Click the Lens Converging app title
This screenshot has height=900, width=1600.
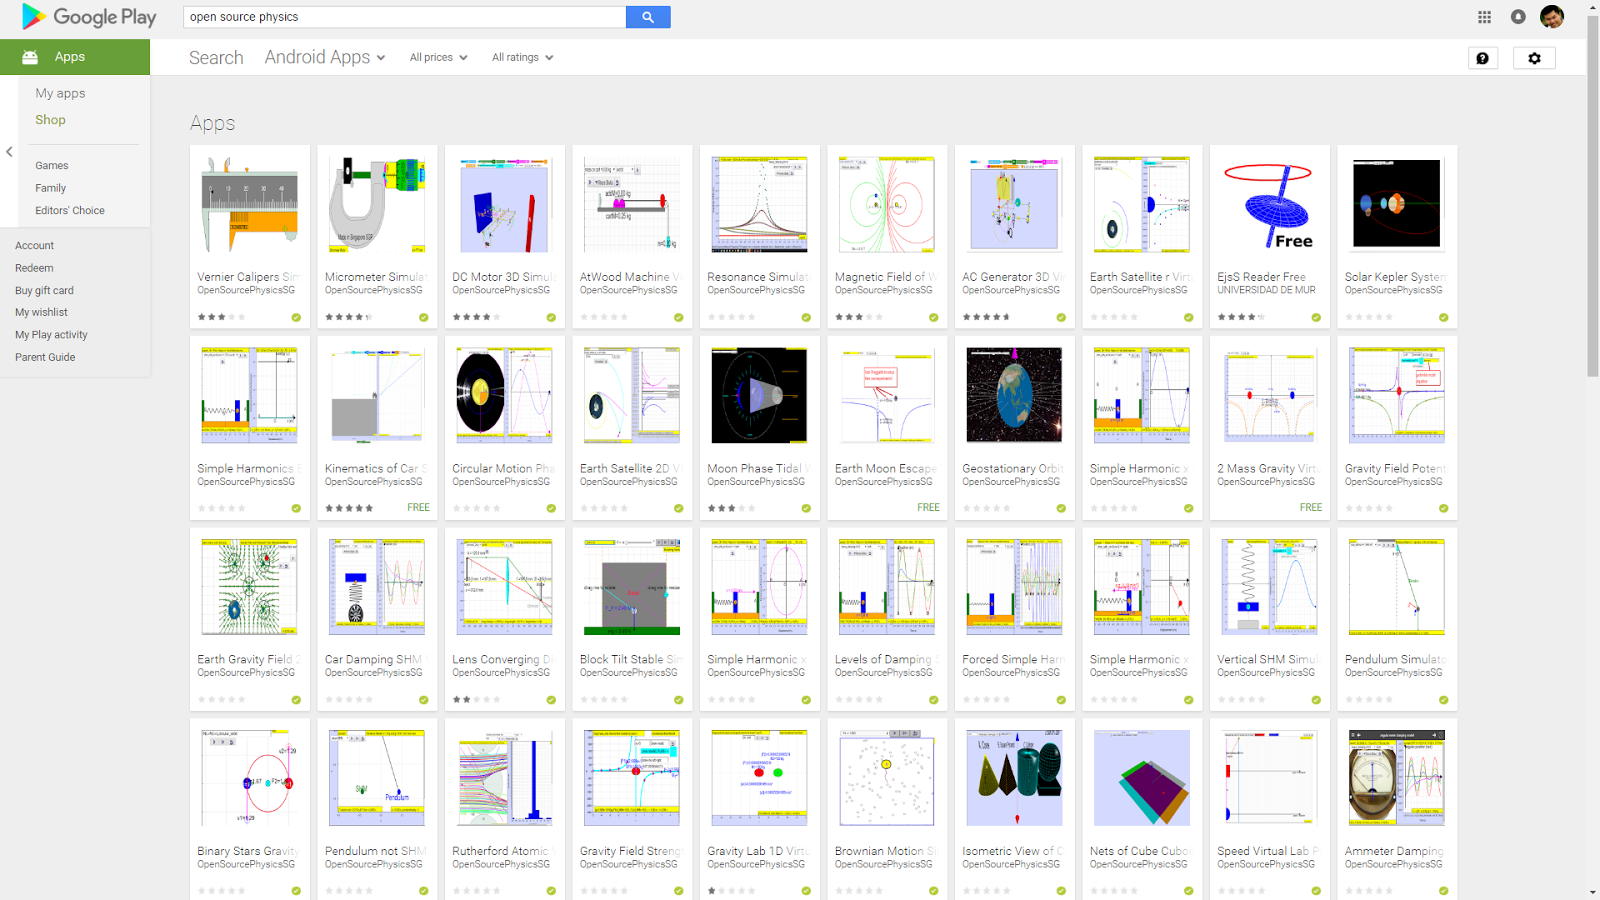502,660
